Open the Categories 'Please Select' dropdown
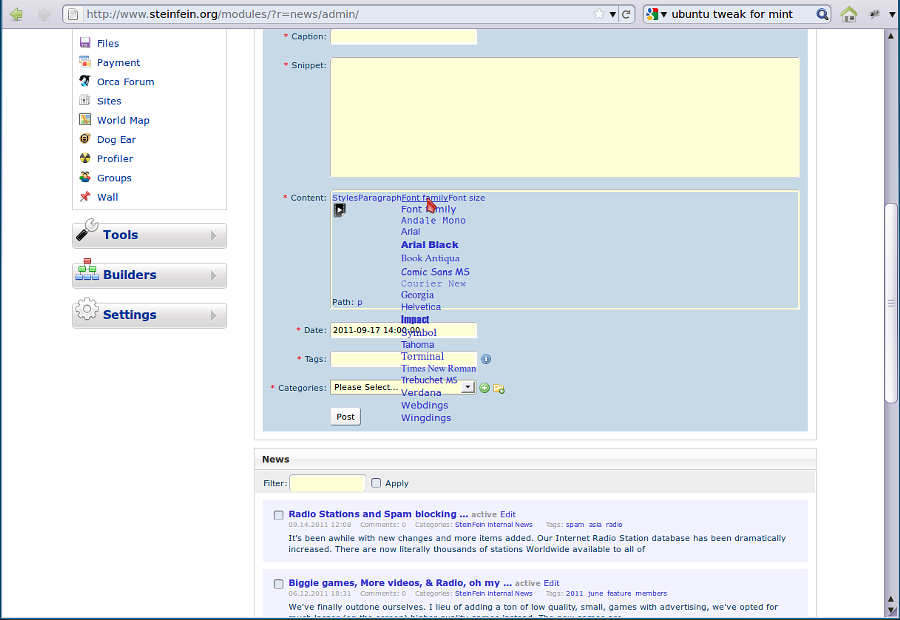The image size is (900, 620). click(x=402, y=388)
